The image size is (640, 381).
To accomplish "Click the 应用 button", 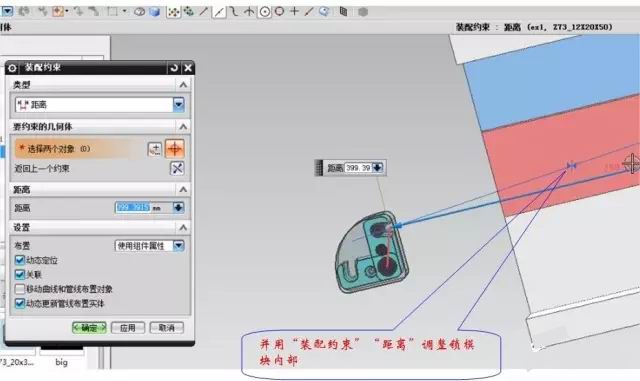I will click(128, 328).
